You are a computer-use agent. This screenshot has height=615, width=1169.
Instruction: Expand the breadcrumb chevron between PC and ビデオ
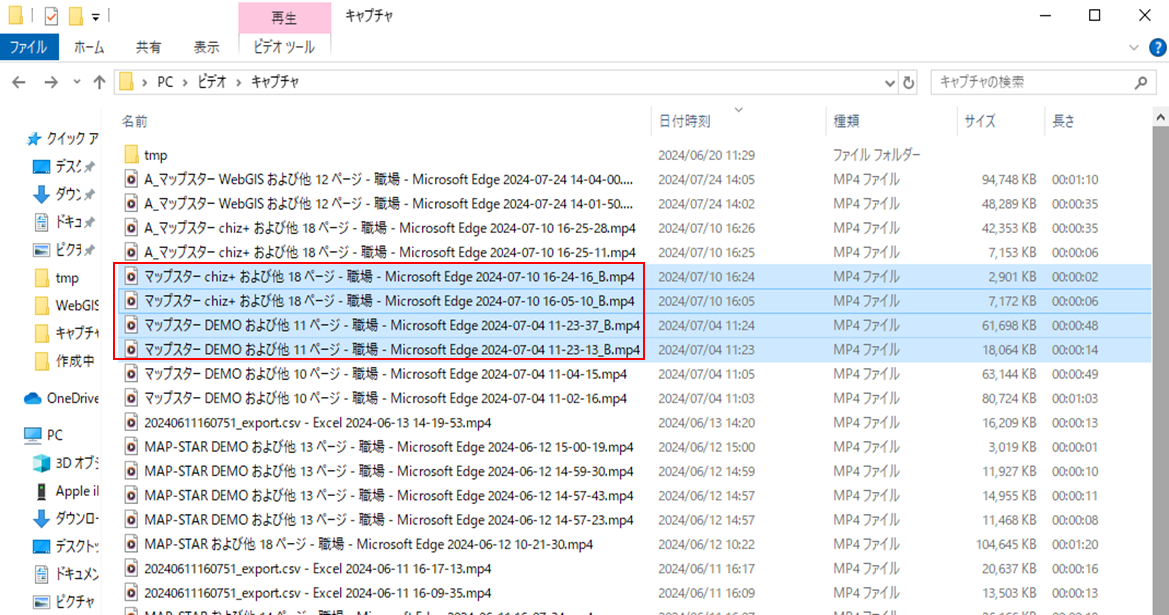tap(185, 82)
